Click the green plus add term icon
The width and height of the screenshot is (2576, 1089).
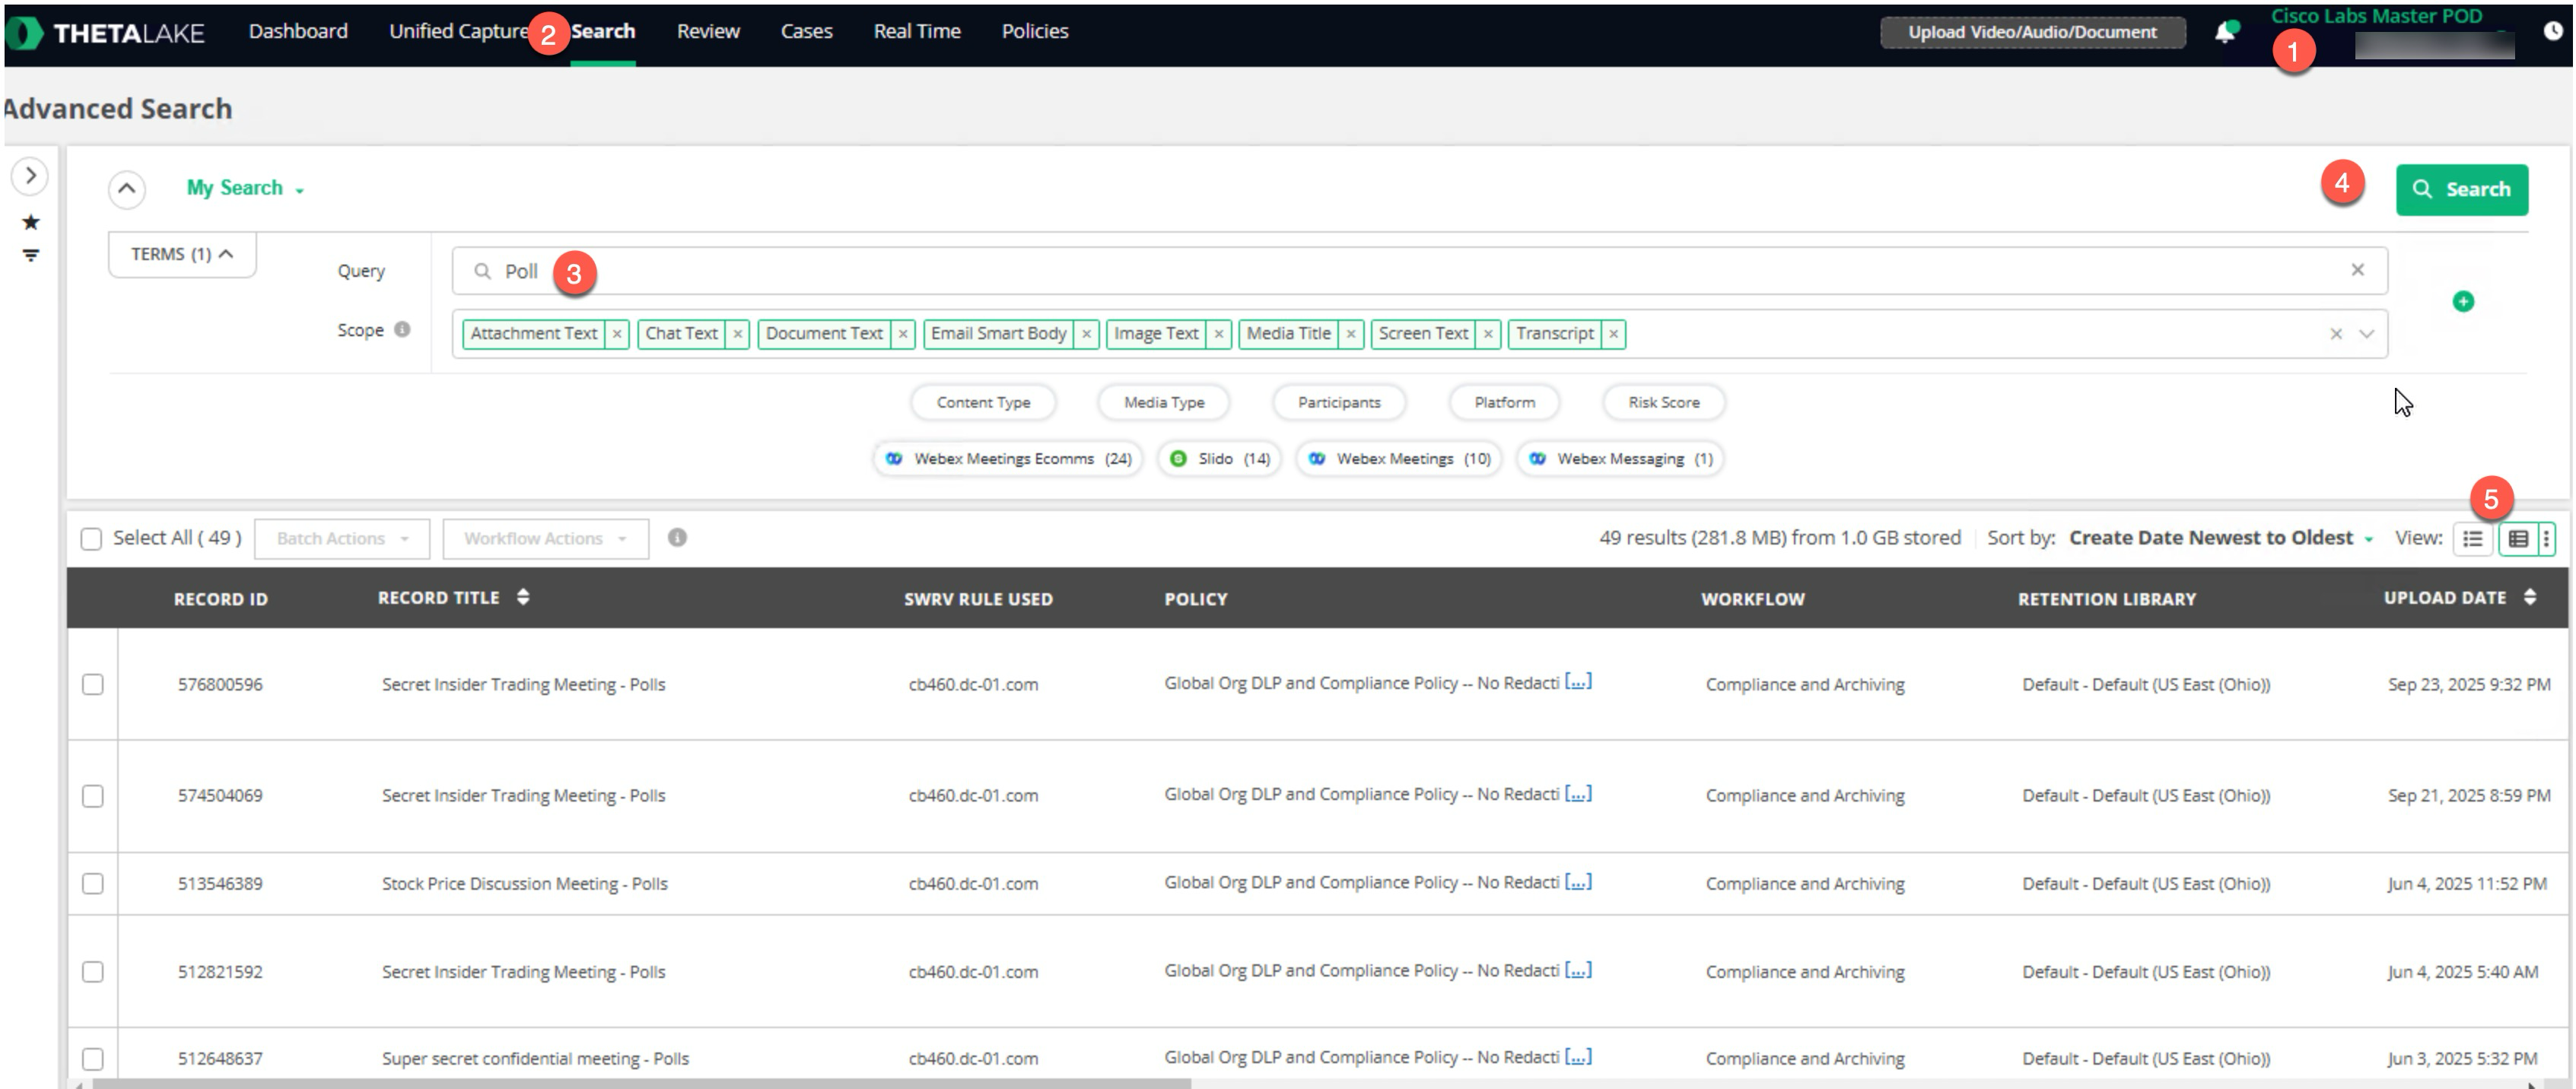(x=2463, y=301)
